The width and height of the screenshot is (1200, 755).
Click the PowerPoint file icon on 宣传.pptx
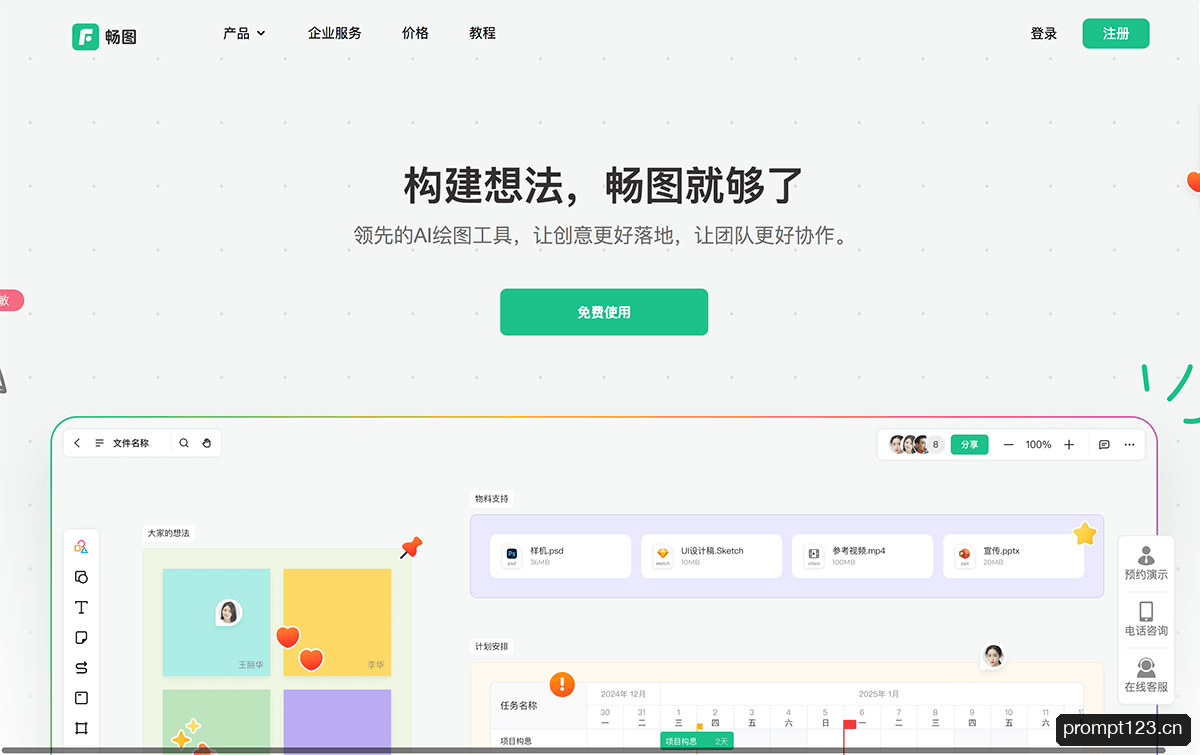(x=964, y=555)
